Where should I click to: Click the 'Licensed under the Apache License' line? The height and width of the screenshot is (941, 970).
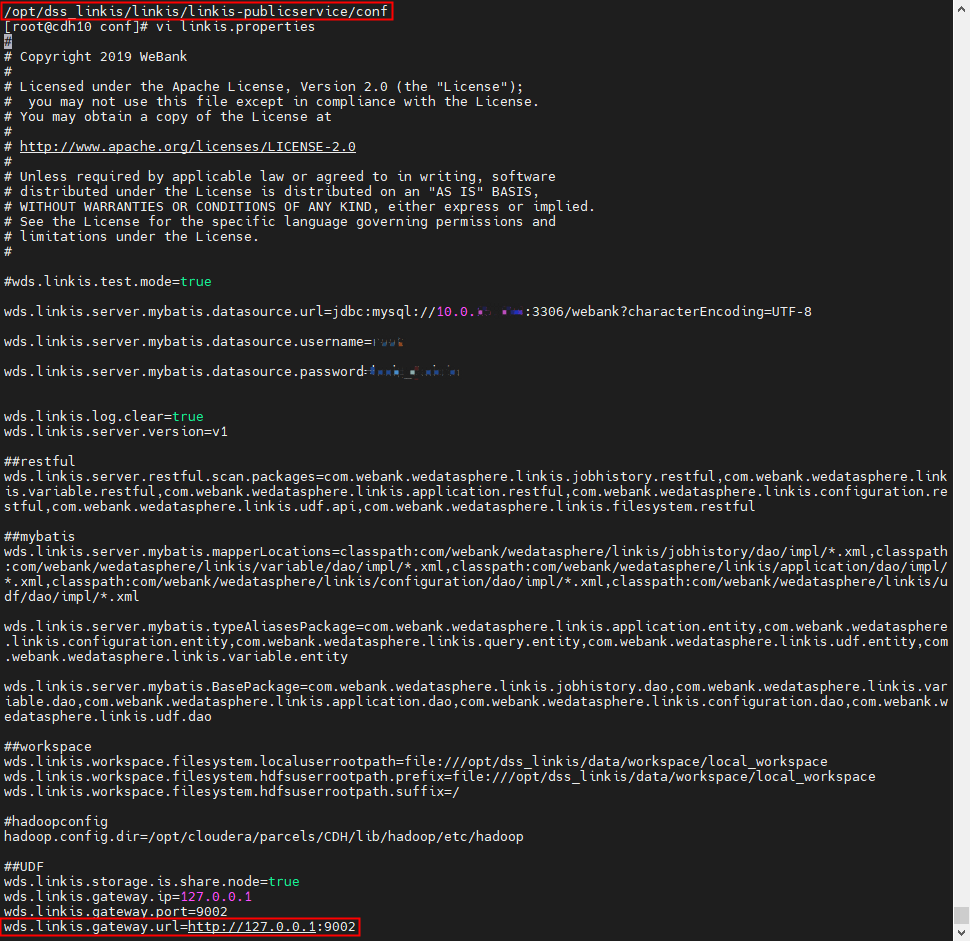tap(264, 87)
